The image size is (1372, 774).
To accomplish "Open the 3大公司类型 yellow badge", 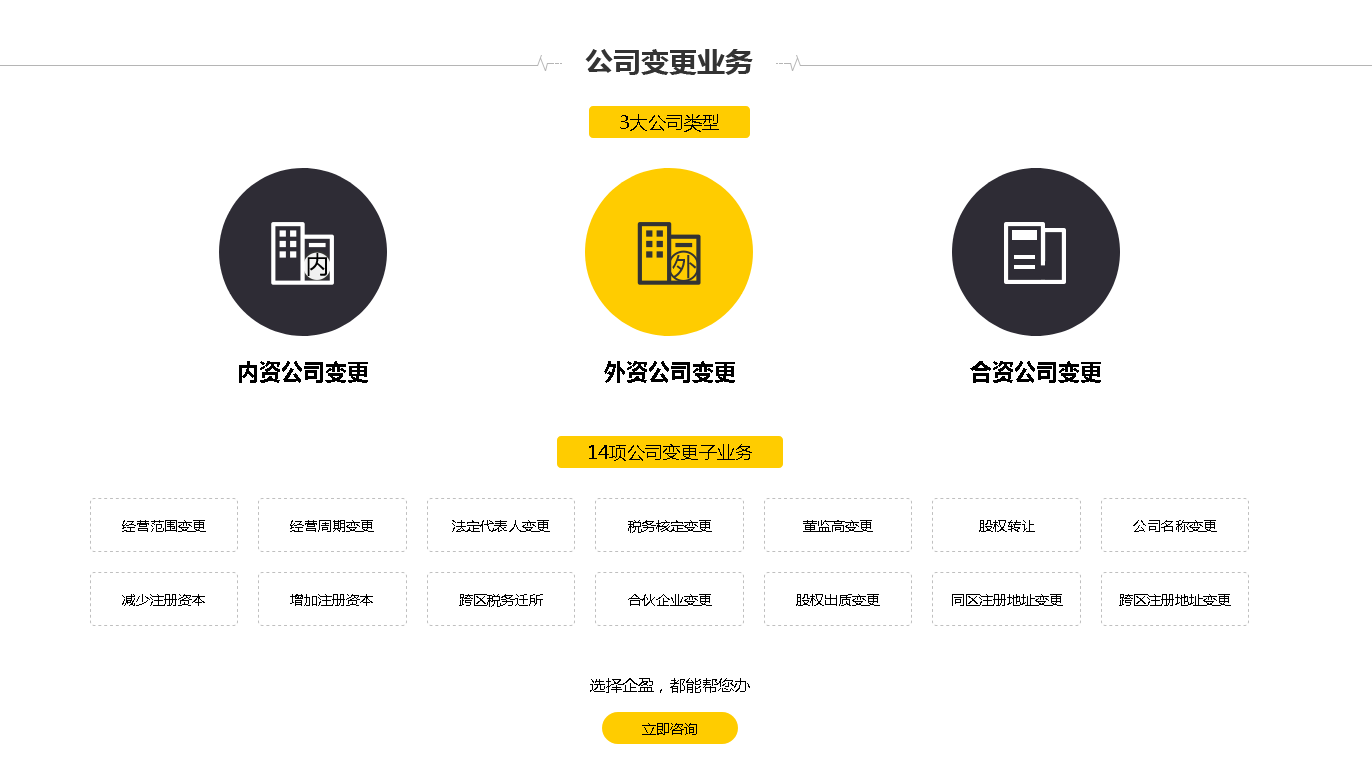I will [x=669, y=122].
